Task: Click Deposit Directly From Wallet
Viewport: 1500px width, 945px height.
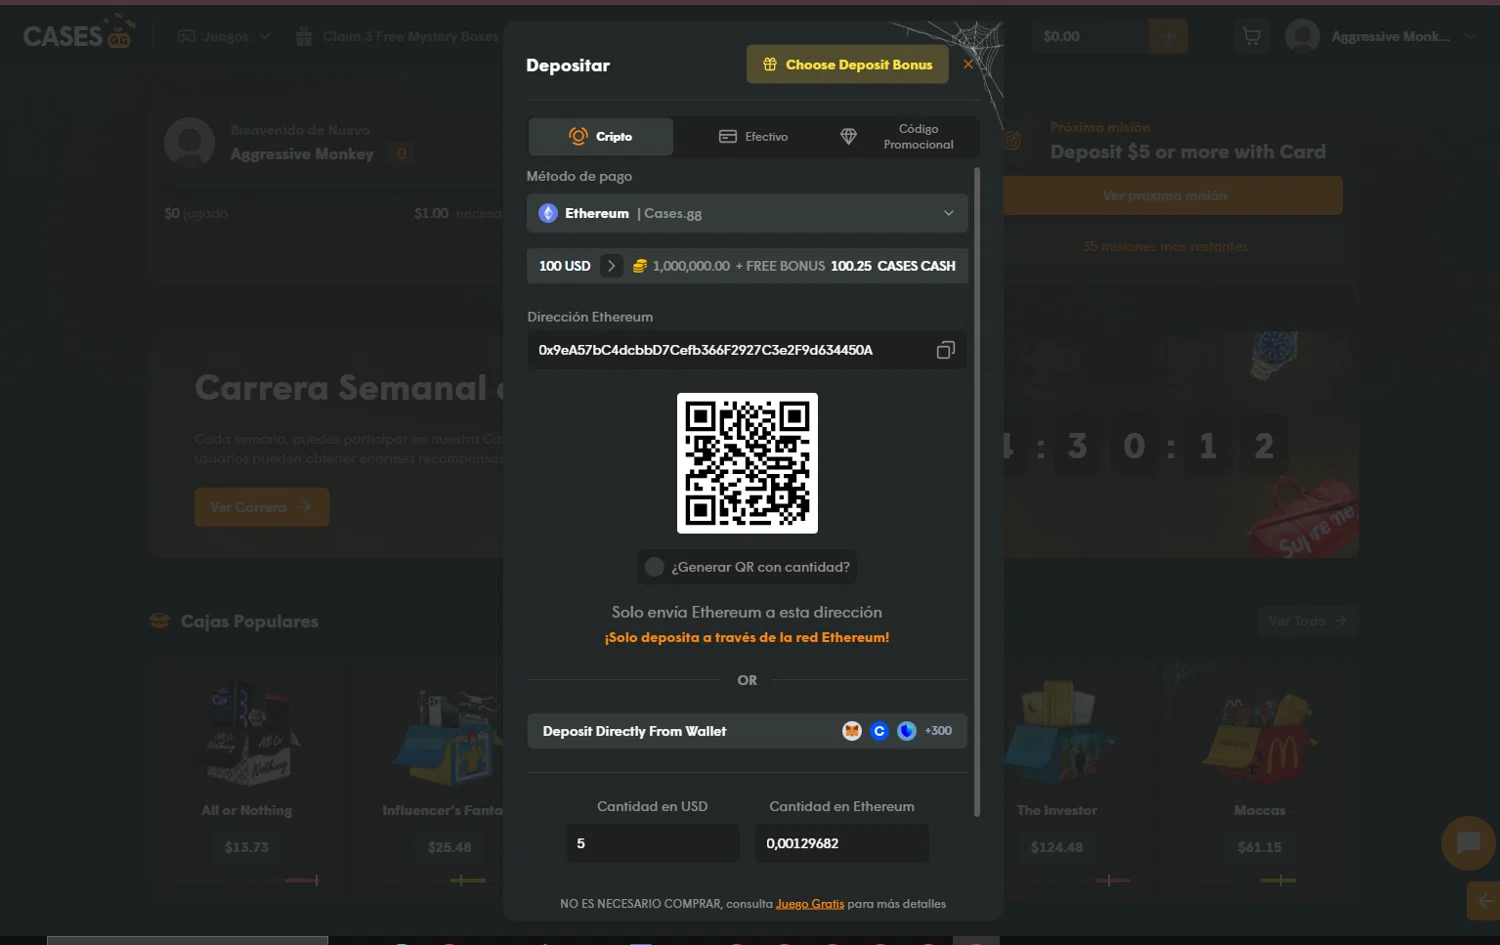Action: 747,731
